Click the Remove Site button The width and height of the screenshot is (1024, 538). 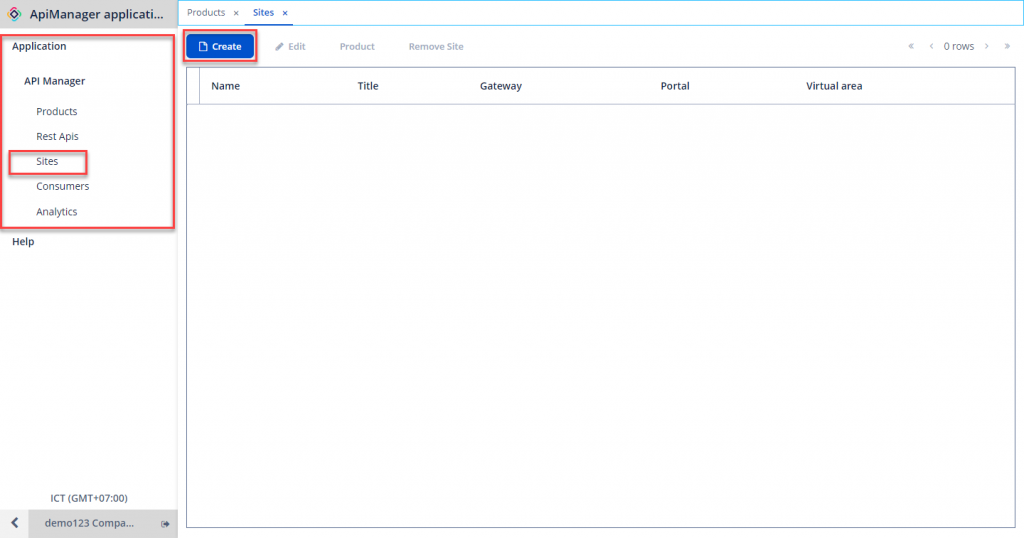tap(435, 46)
